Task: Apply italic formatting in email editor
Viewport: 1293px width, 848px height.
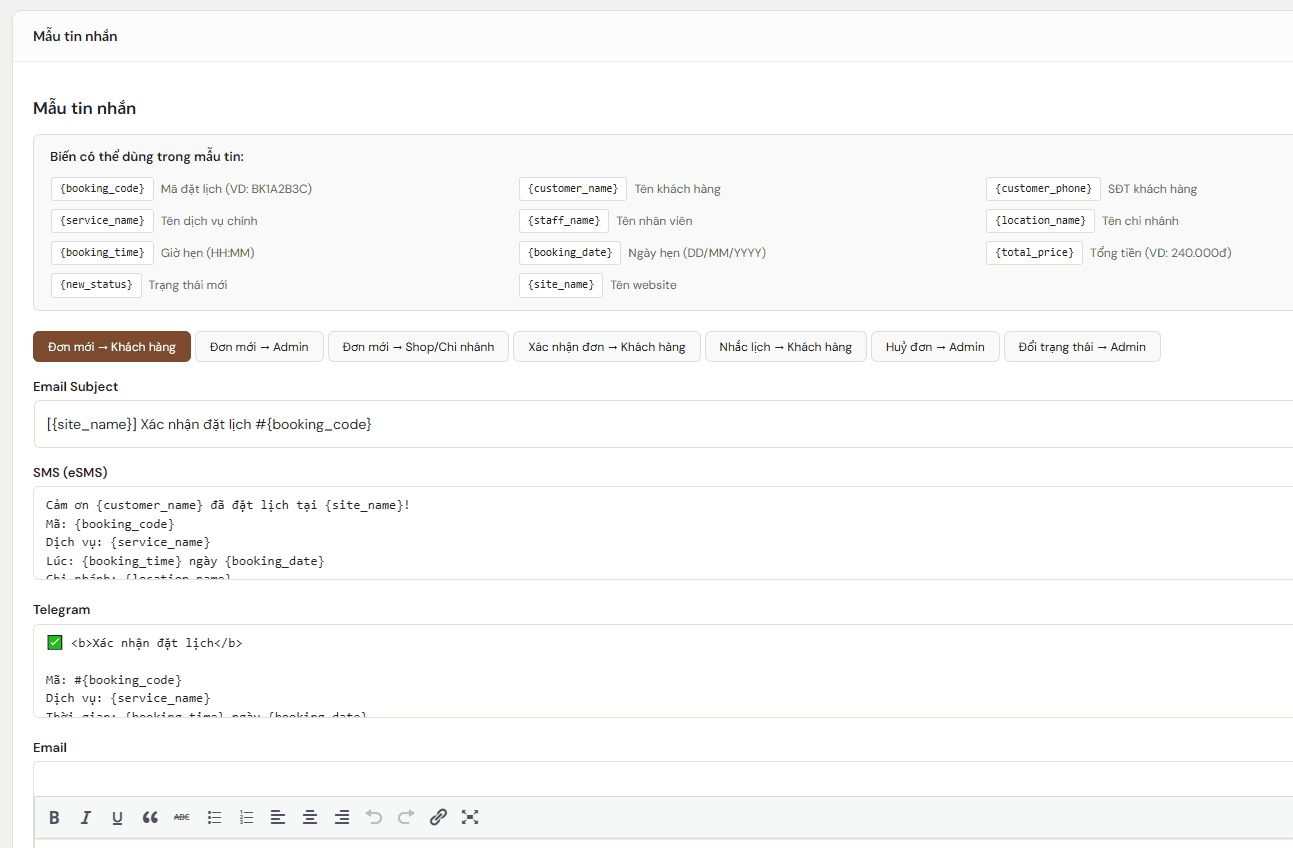Action: pos(86,817)
